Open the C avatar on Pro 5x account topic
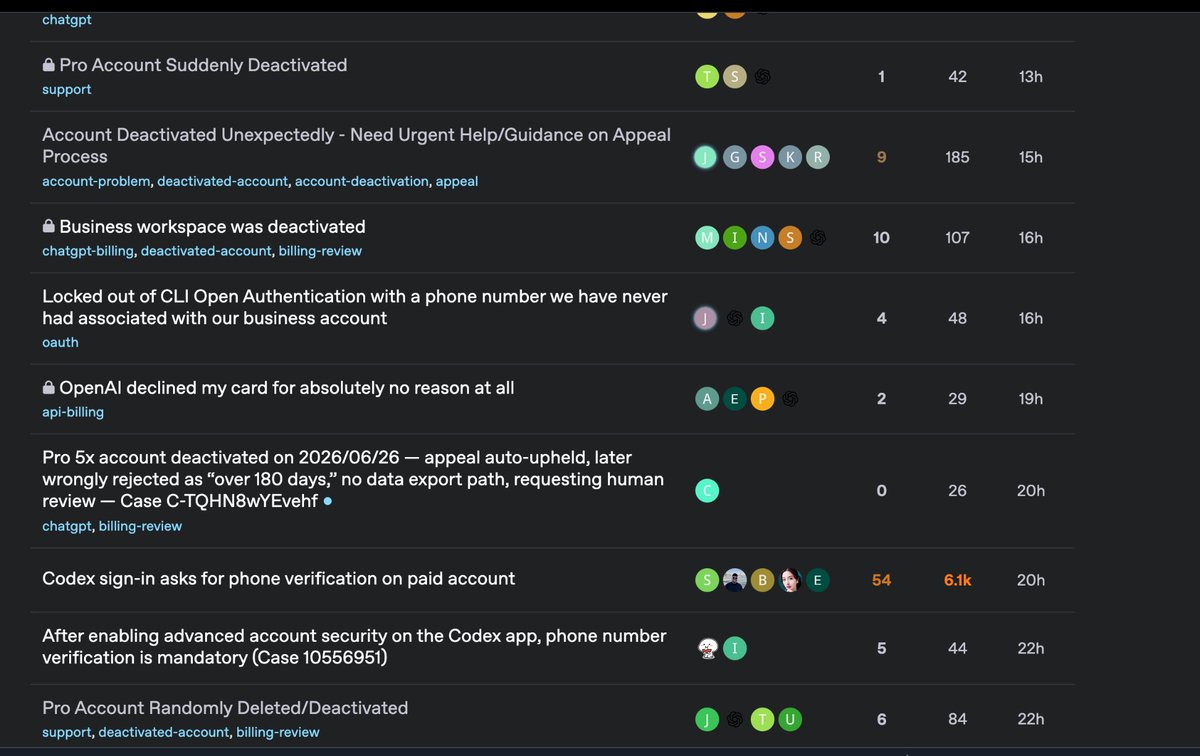The image size is (1200, 756). click(707, 491)
